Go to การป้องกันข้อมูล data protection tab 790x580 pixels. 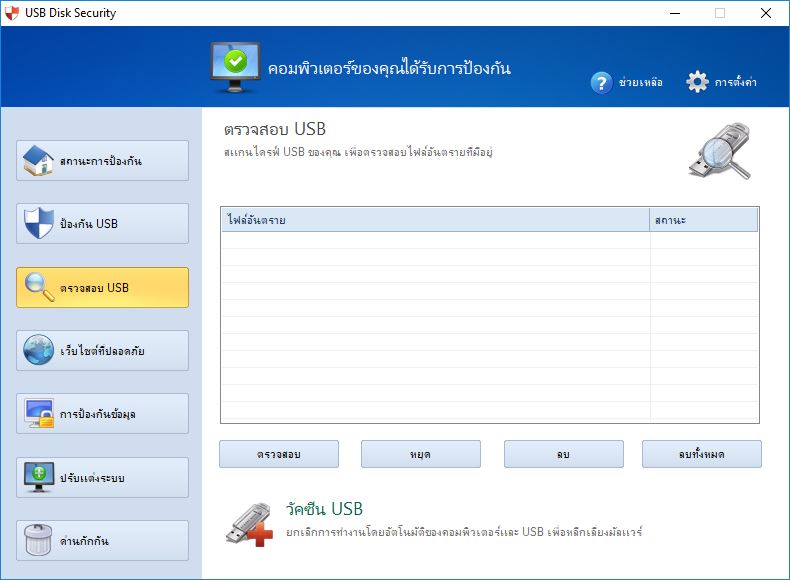(x=102, y=414)
